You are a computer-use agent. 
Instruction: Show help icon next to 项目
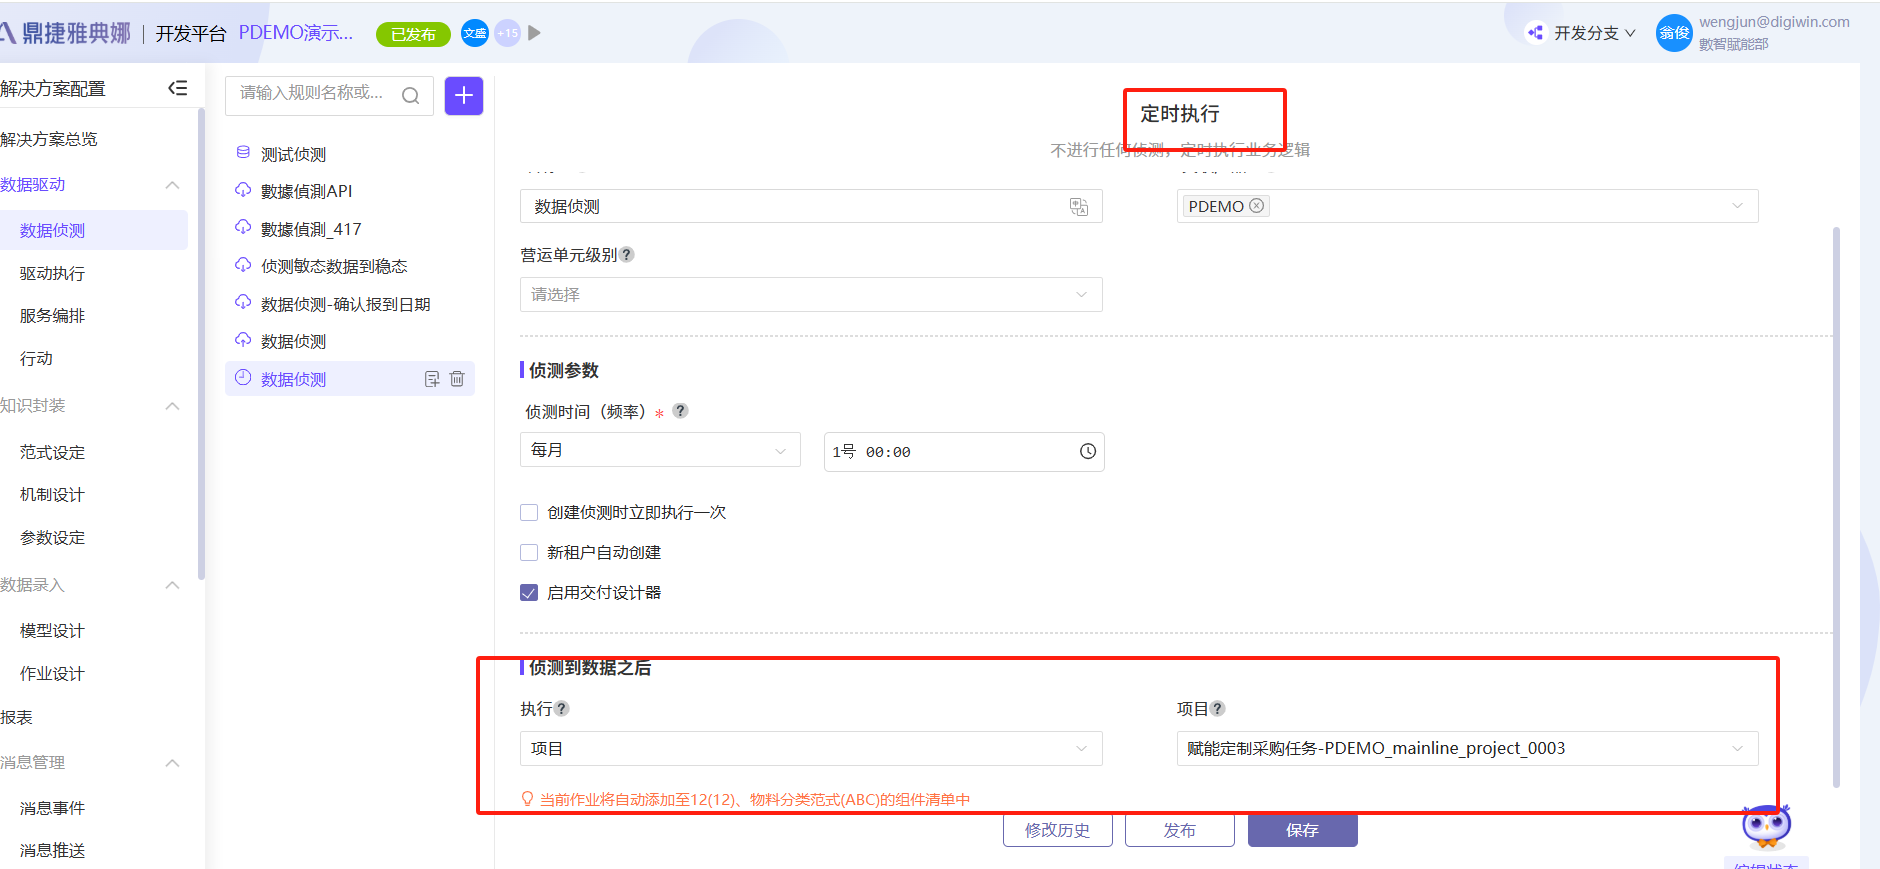1217,708
